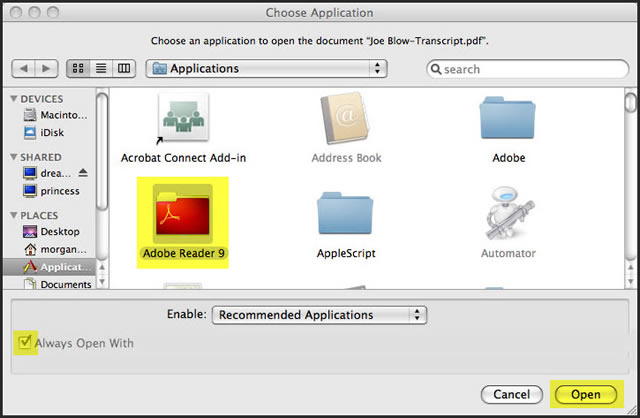The image size is (640, 418).
Task: Open the Enable Recommended Applications dropdown
Action: pyautogui.click(x=320, y=315)
